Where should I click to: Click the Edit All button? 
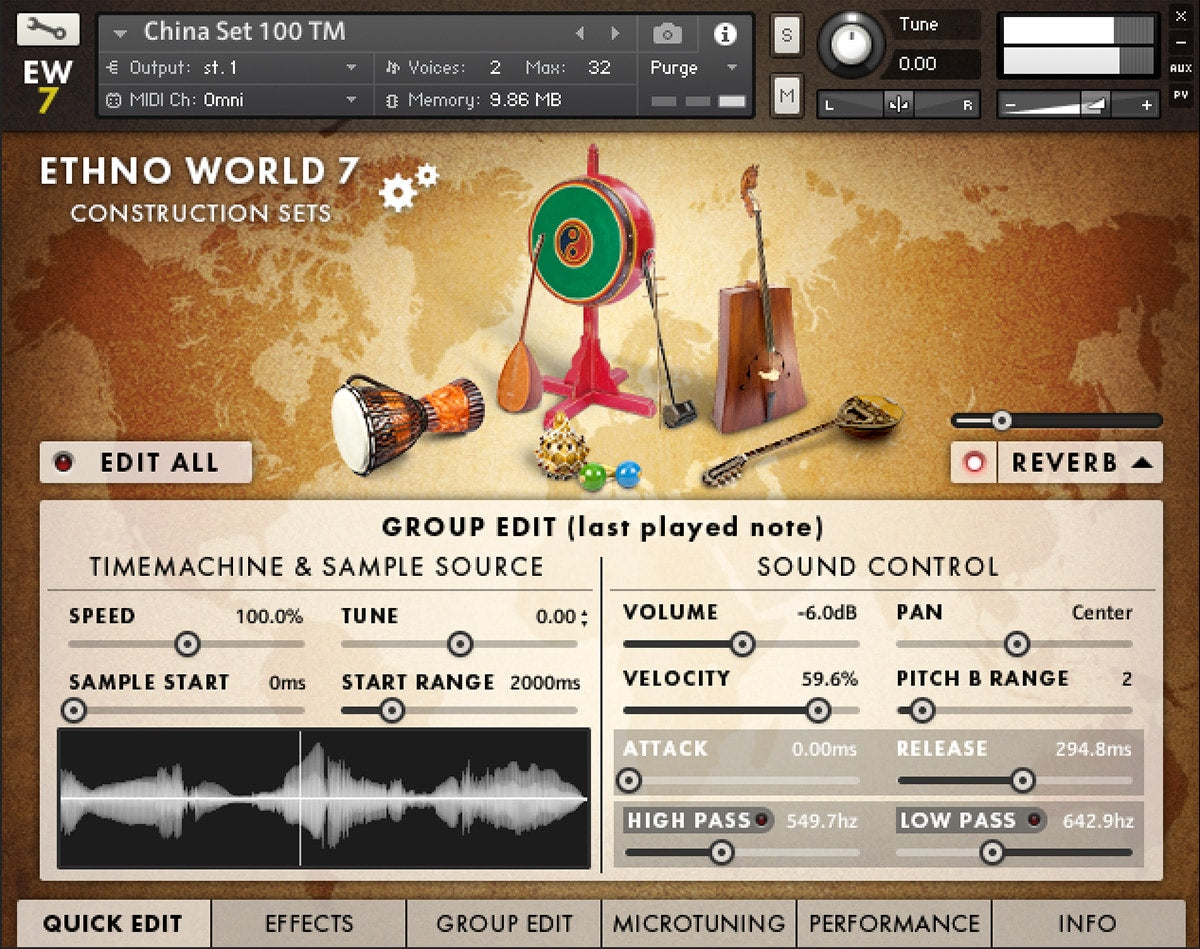(145, 463)
